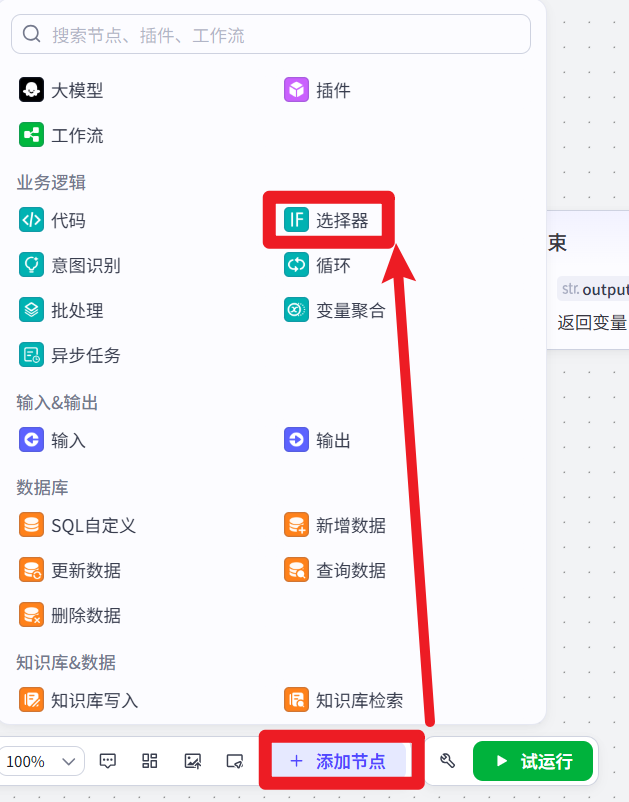The image size is (629, 802).
Task: Click the 添加节点 button
Action: coord(338,761)
